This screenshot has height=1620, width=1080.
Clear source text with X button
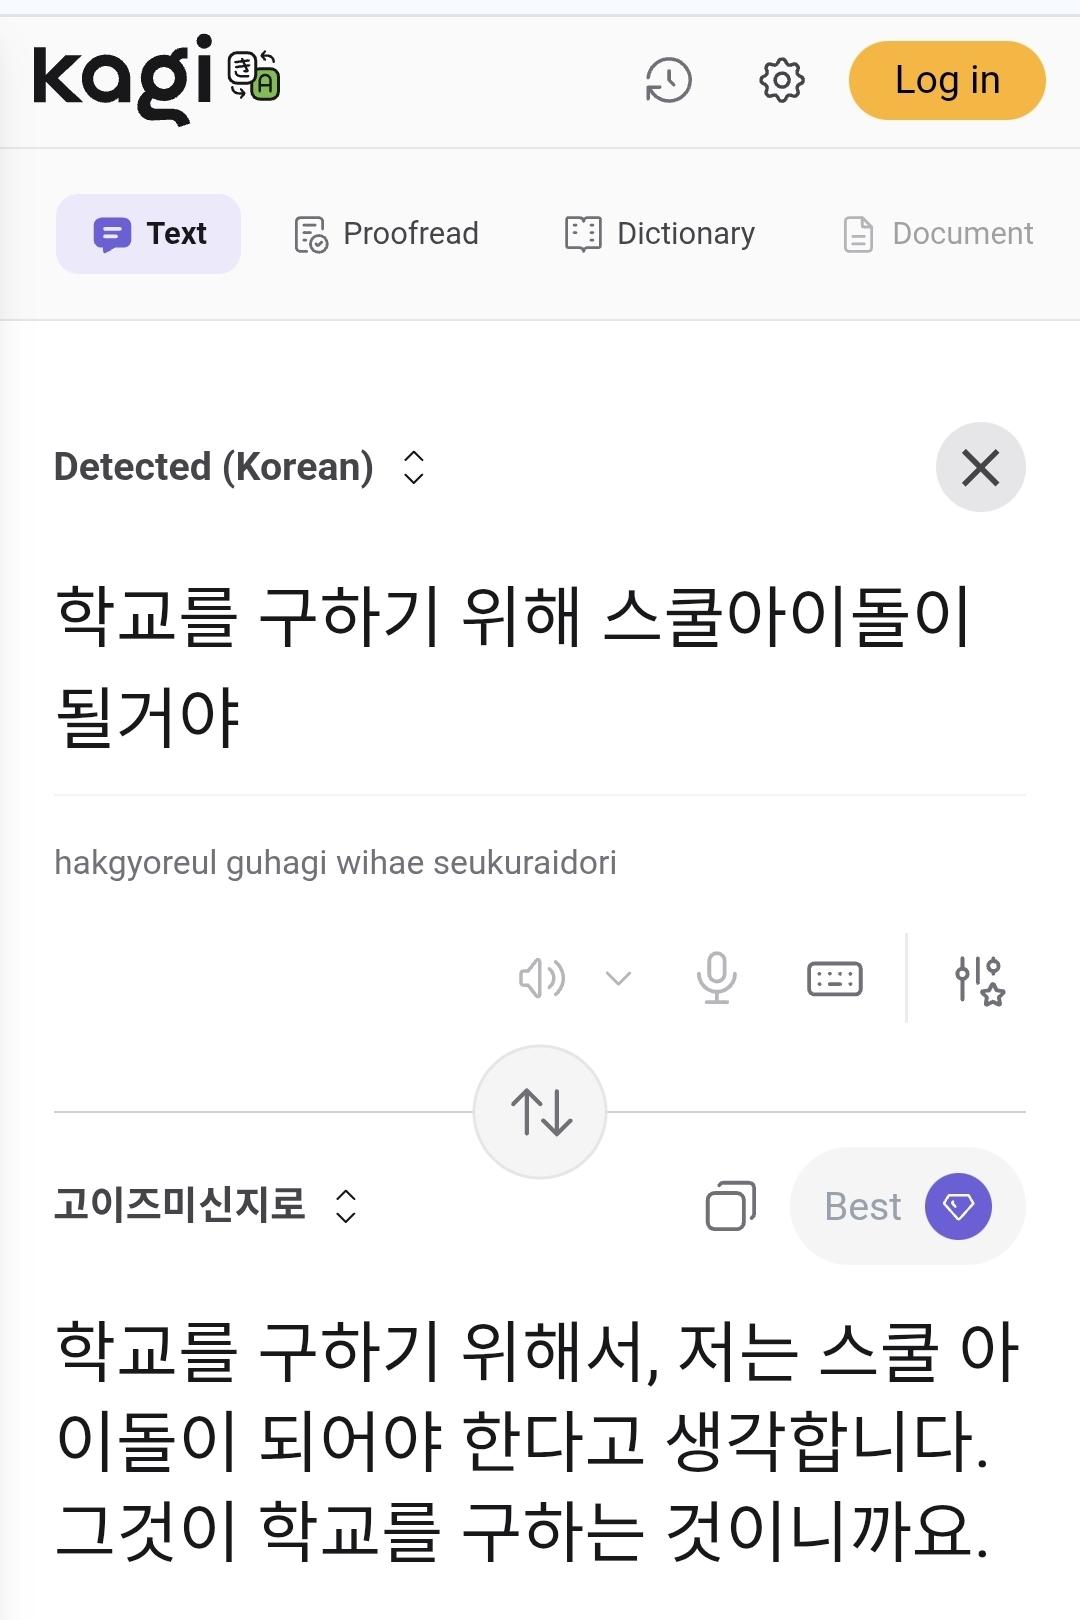point(980,467)
